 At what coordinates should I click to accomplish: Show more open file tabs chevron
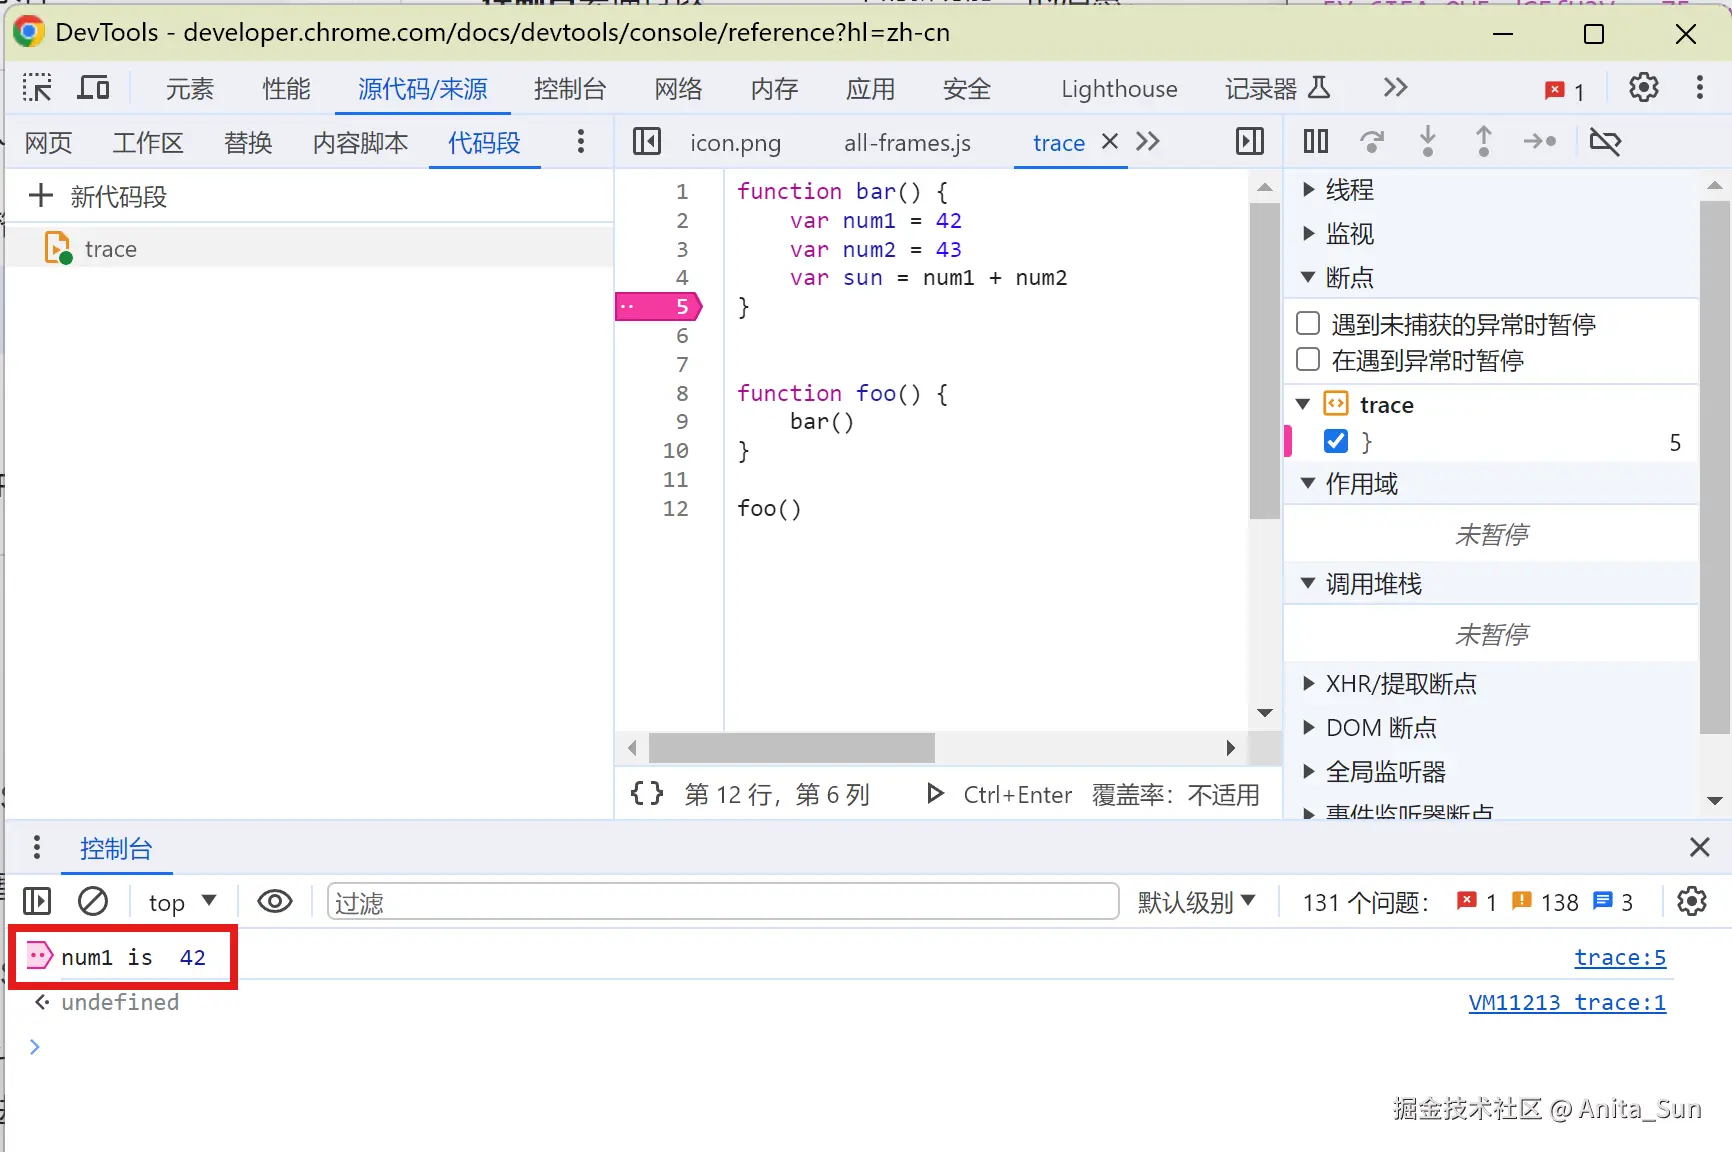pyautogui.click(x=1148, y=142)
